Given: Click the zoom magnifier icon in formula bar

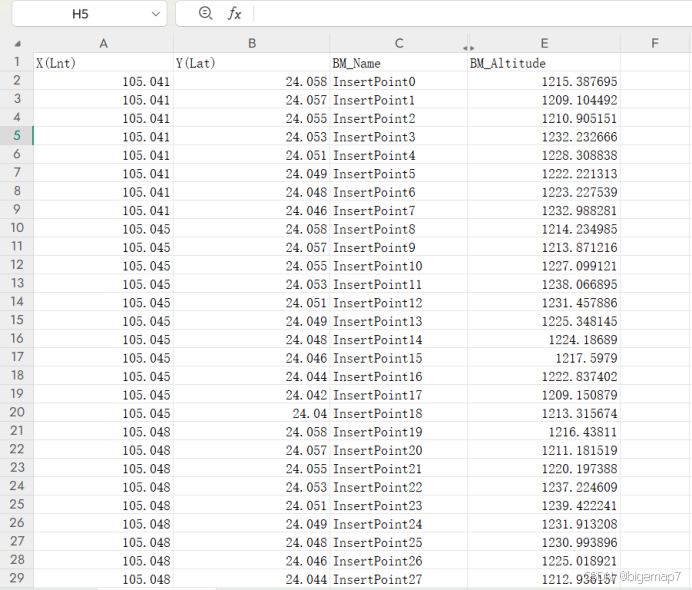Looking at the screenshot, I should pyautogui.click(x=206, y=13).
